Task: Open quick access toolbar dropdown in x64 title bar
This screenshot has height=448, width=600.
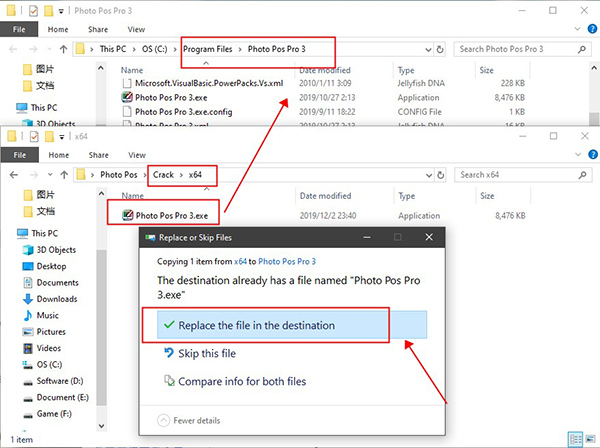Action: click(62, 137)
